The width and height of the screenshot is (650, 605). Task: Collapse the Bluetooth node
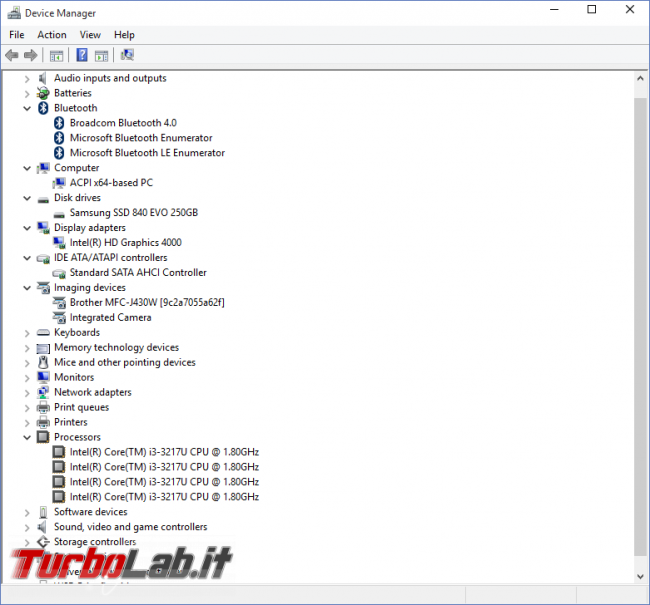(x=27, y=109)
